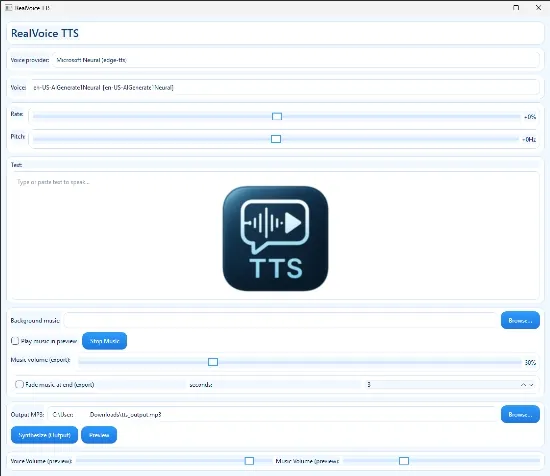Increase fade seconds with up arrow
Viewport: 550px width, 476px height.
[x=523, y=385]
